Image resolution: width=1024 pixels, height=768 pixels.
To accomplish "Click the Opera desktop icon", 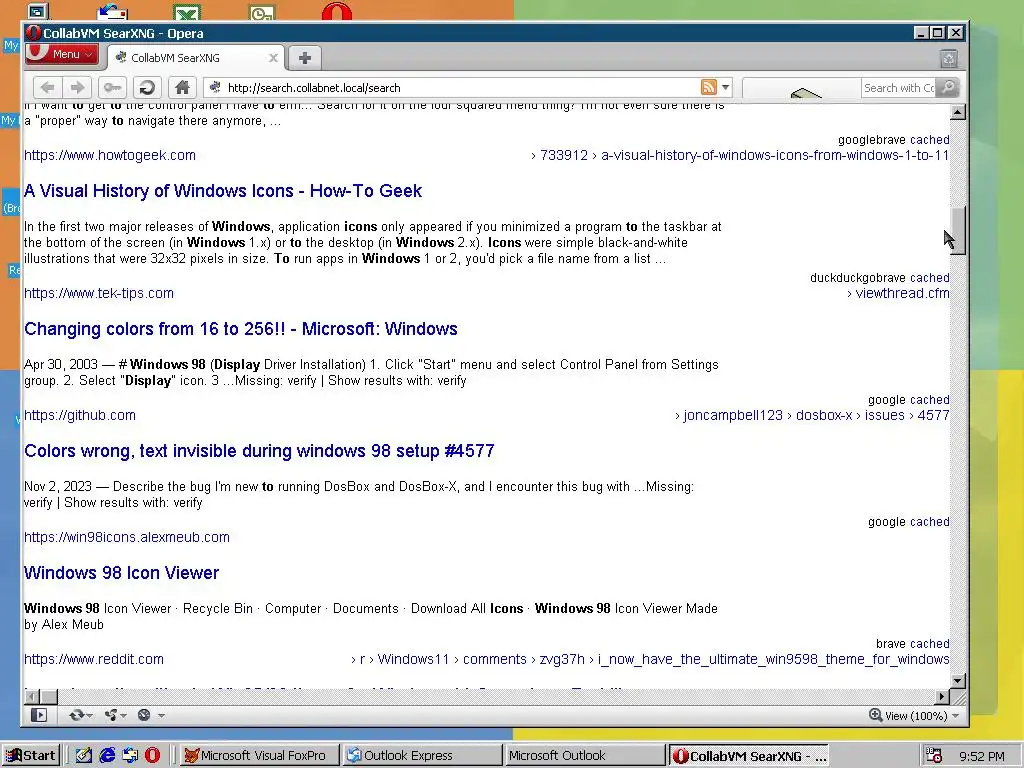I will pyautogui.click(x=337, y=12).
